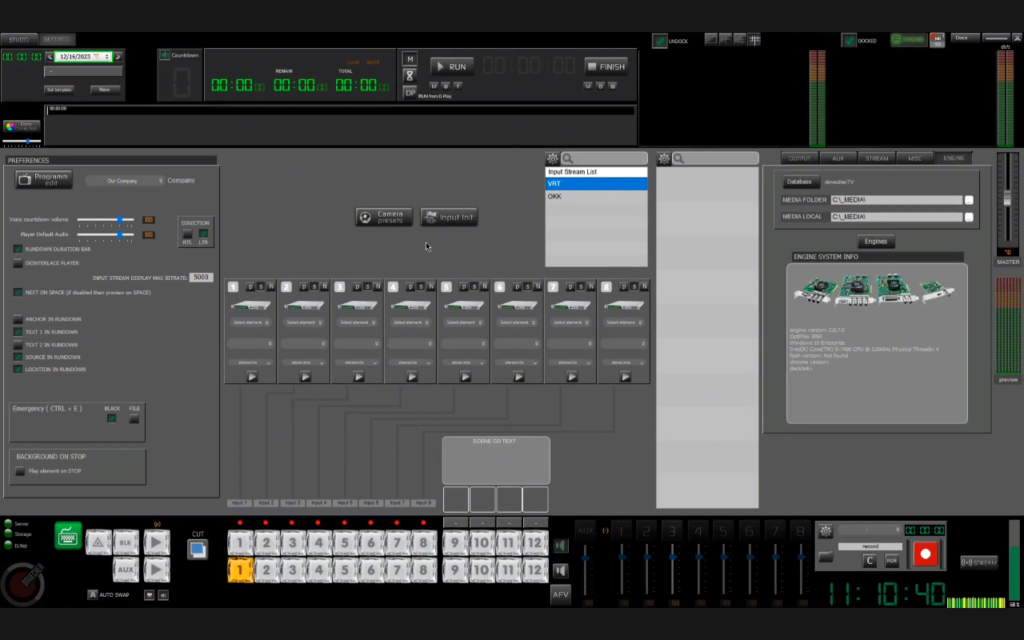
Task: Open the second list panel gear icon
Action: pos(664,158)
